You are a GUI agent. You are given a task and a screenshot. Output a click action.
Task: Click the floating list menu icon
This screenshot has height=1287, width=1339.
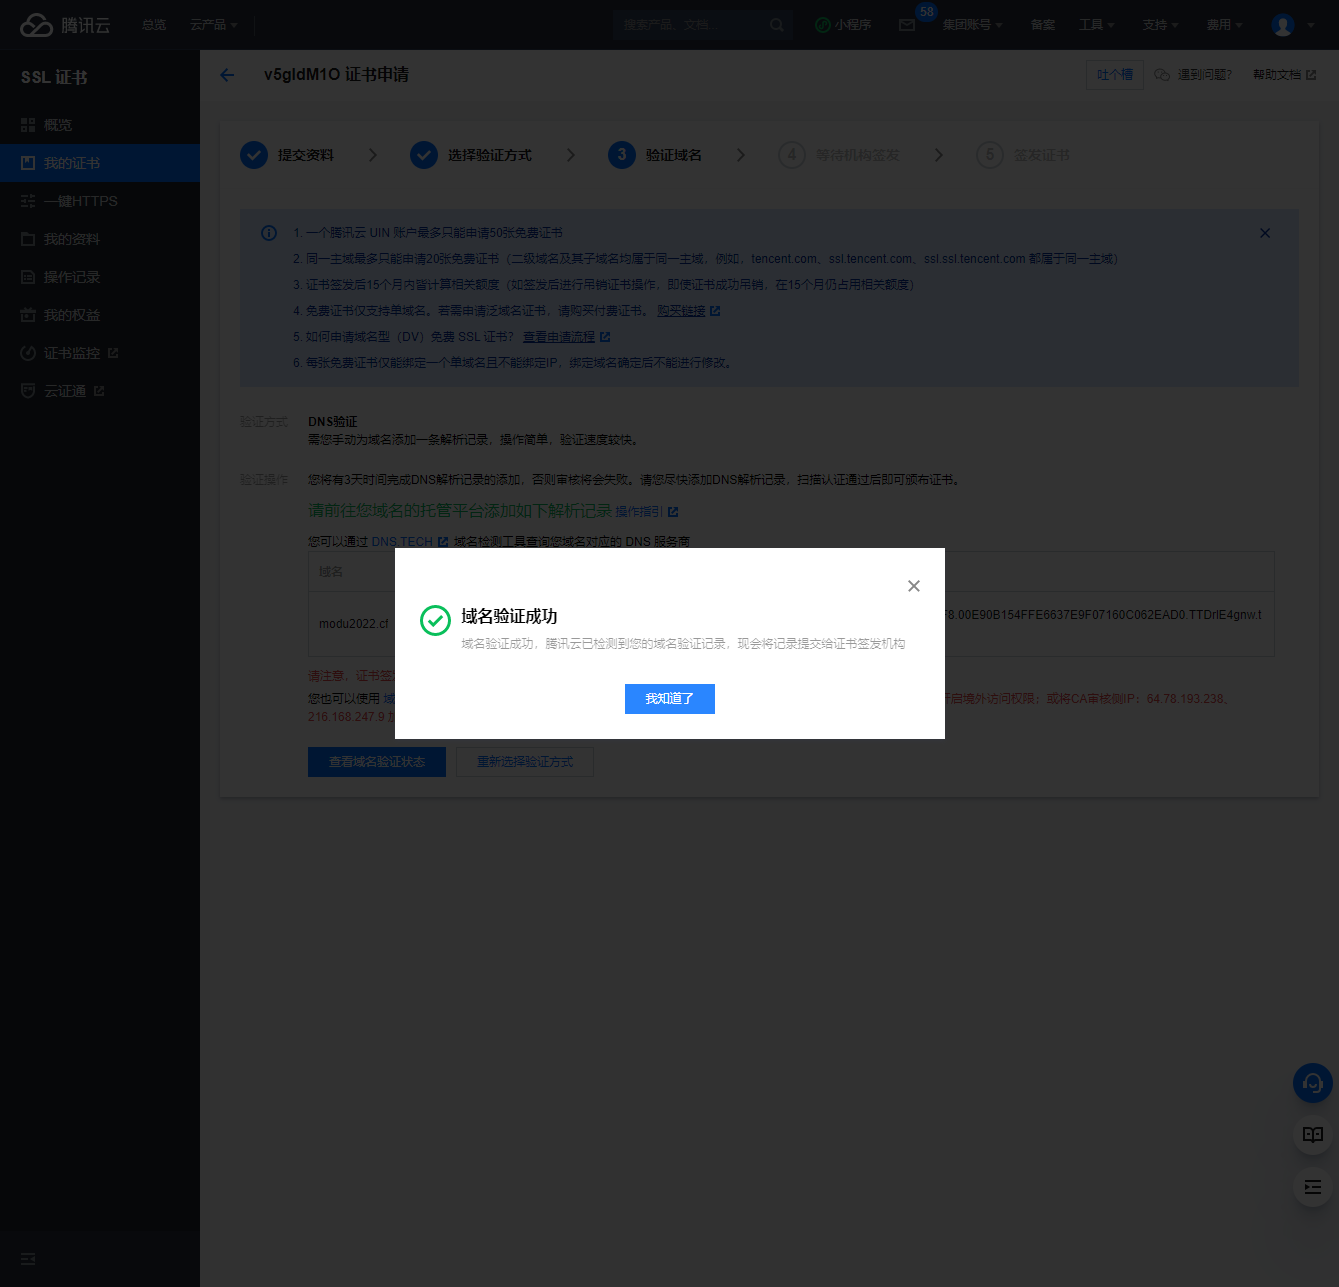pyautogui.click(x=1313, y=1187)
